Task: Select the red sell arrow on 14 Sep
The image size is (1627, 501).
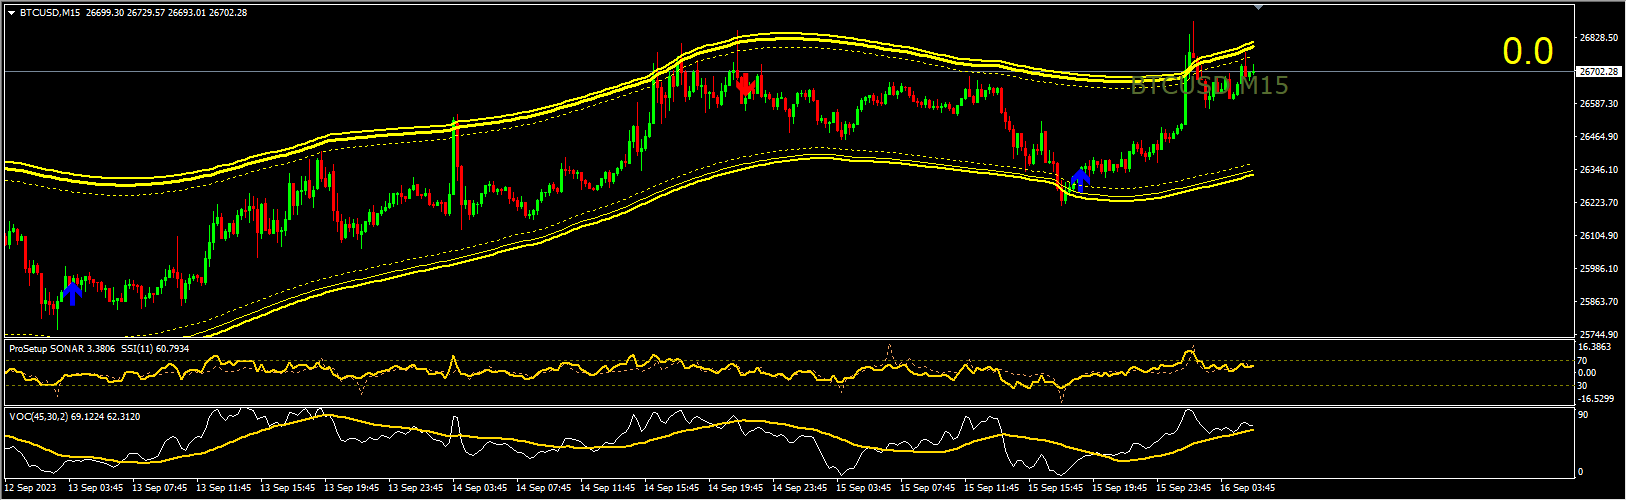Action: click(x=744, y=88)
